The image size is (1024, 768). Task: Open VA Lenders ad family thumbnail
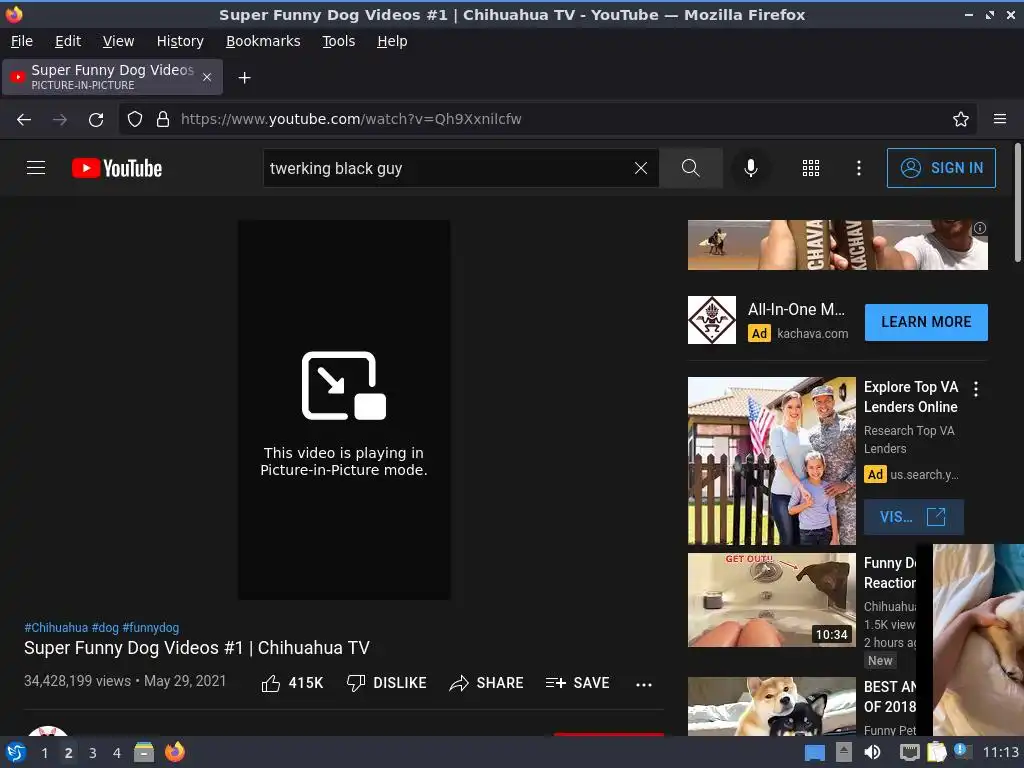point(771,460)
